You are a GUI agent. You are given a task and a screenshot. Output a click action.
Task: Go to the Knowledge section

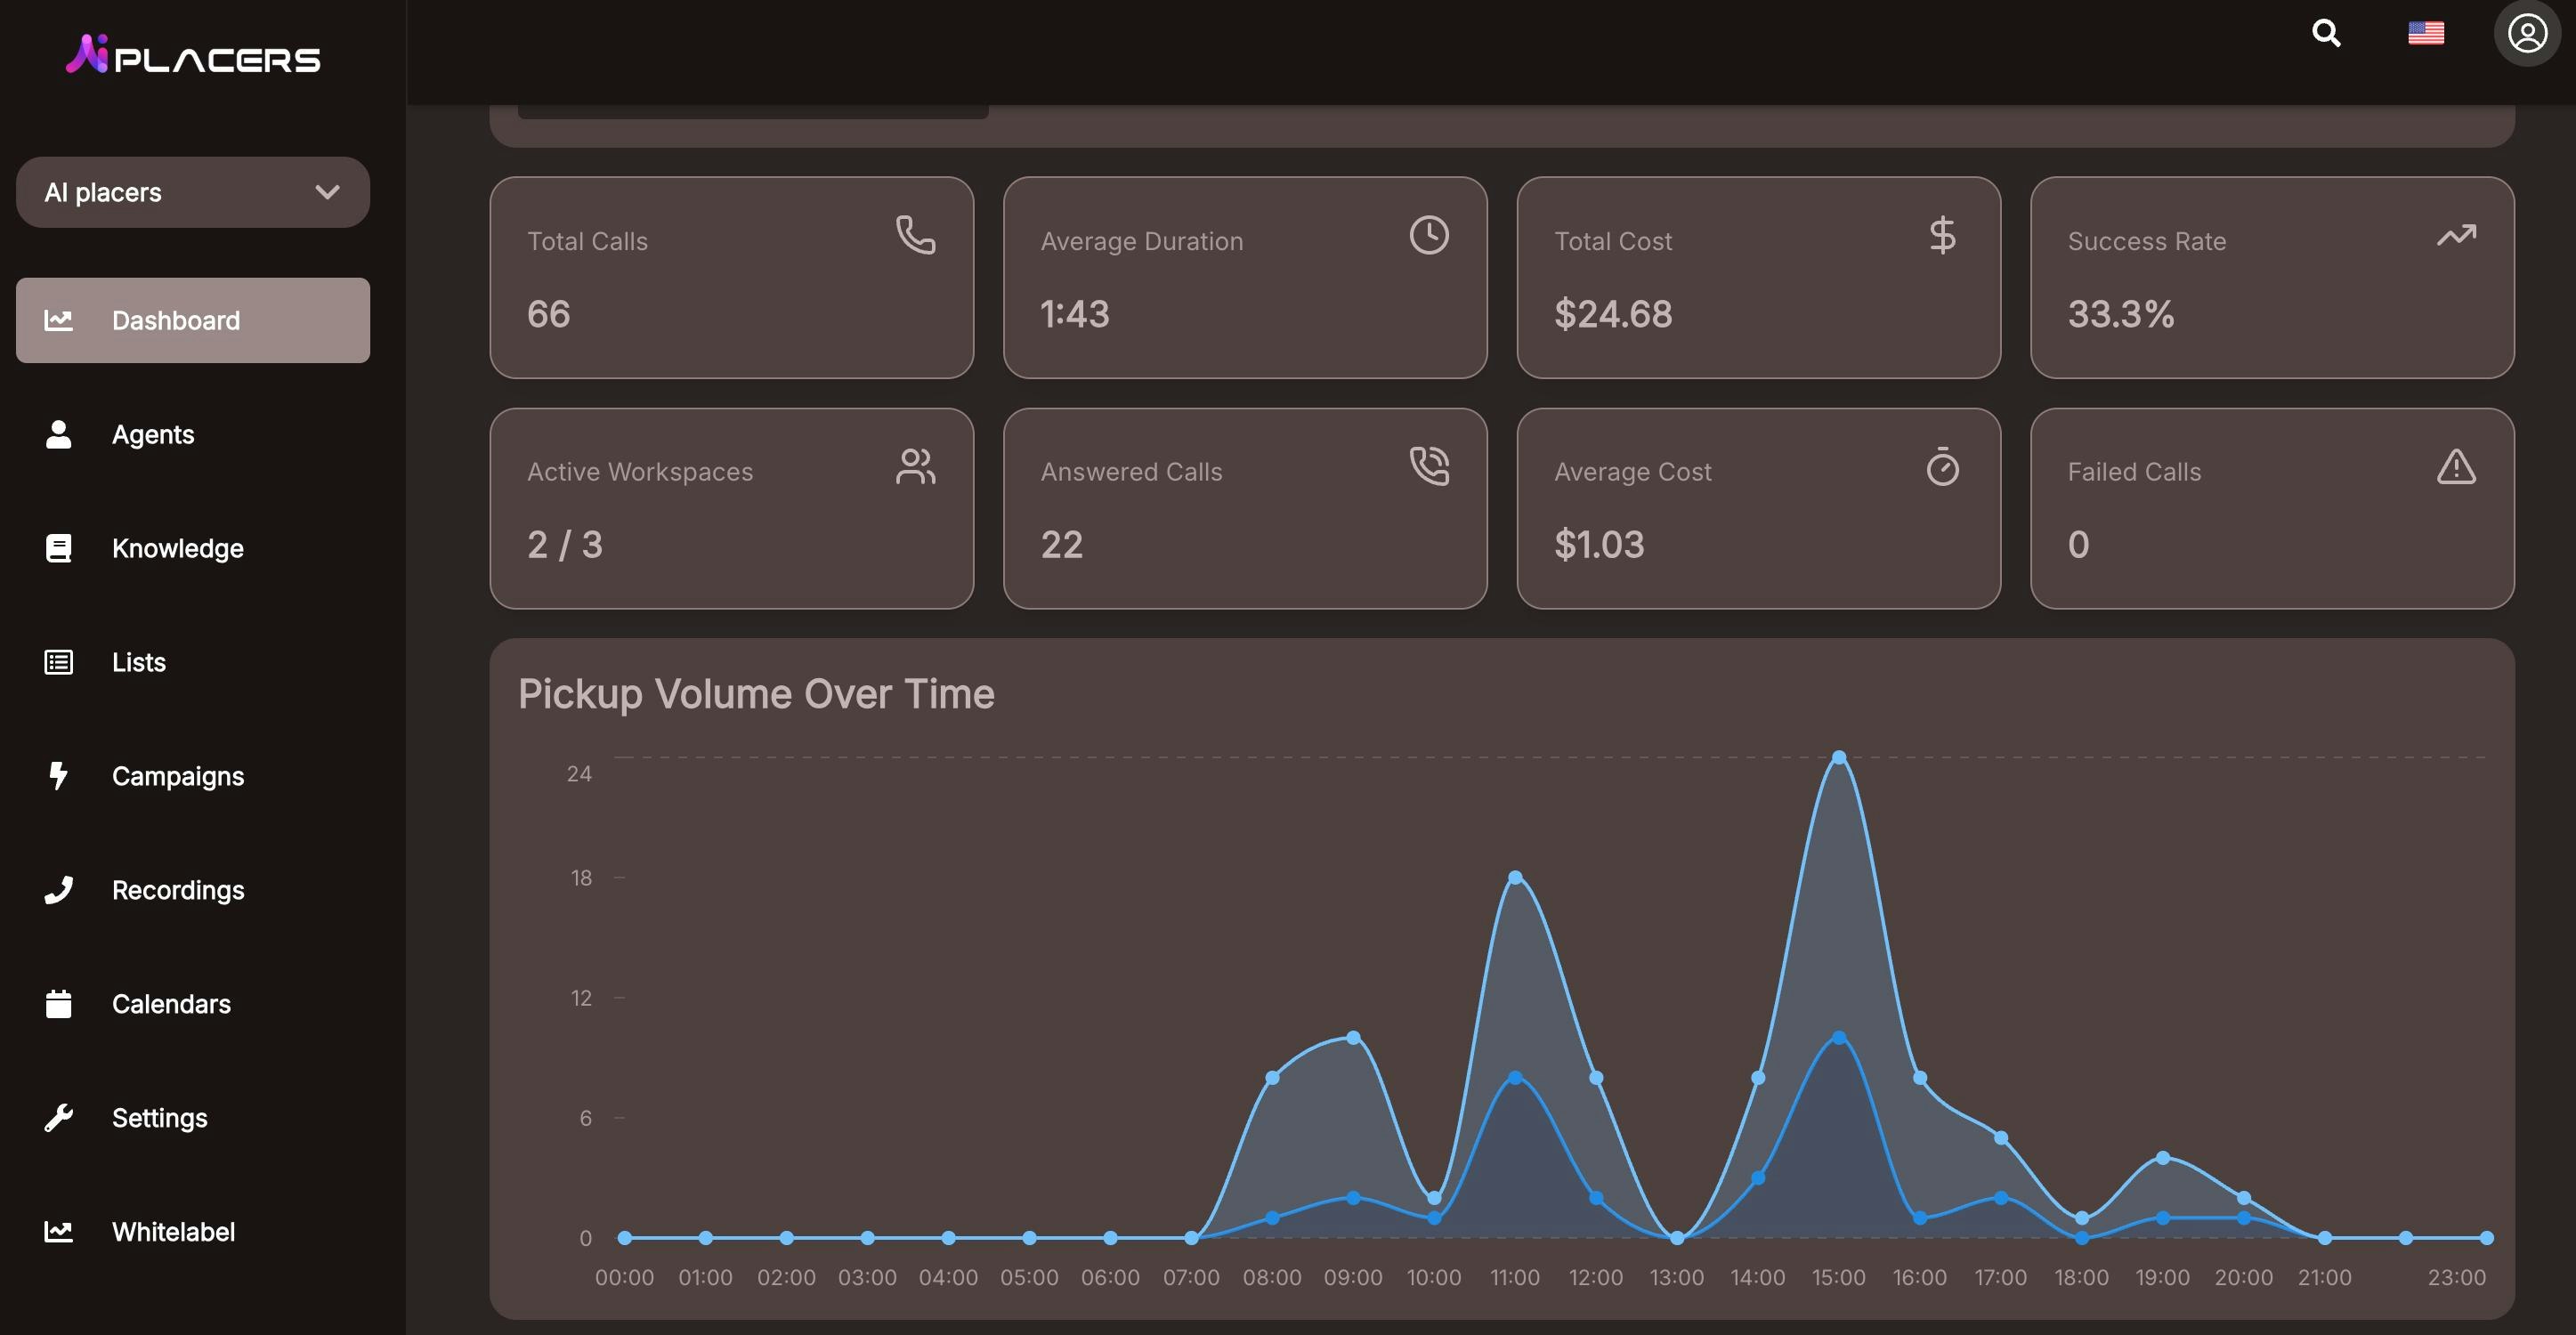click(x=177, y=549)
